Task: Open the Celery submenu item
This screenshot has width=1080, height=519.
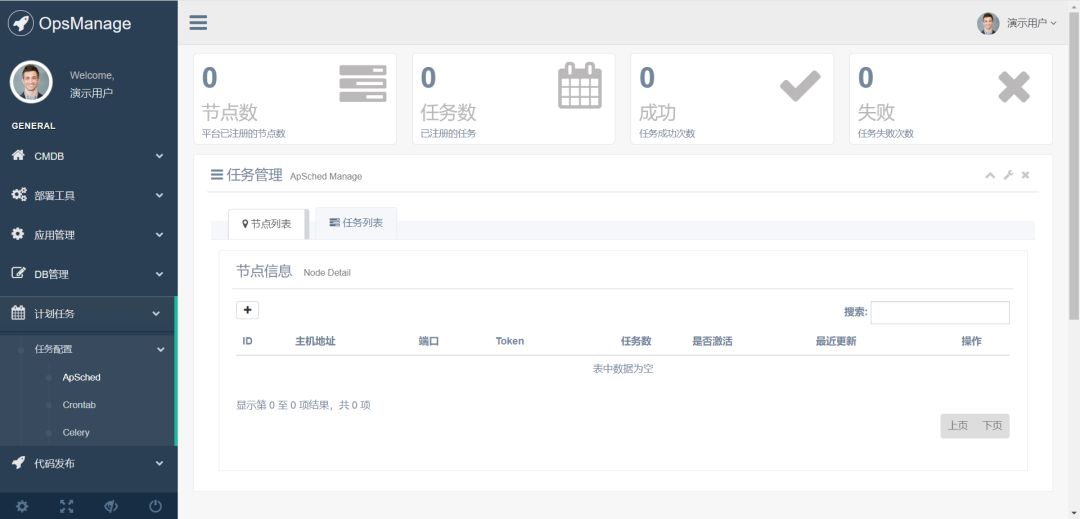Action: (x=76, y=433)
